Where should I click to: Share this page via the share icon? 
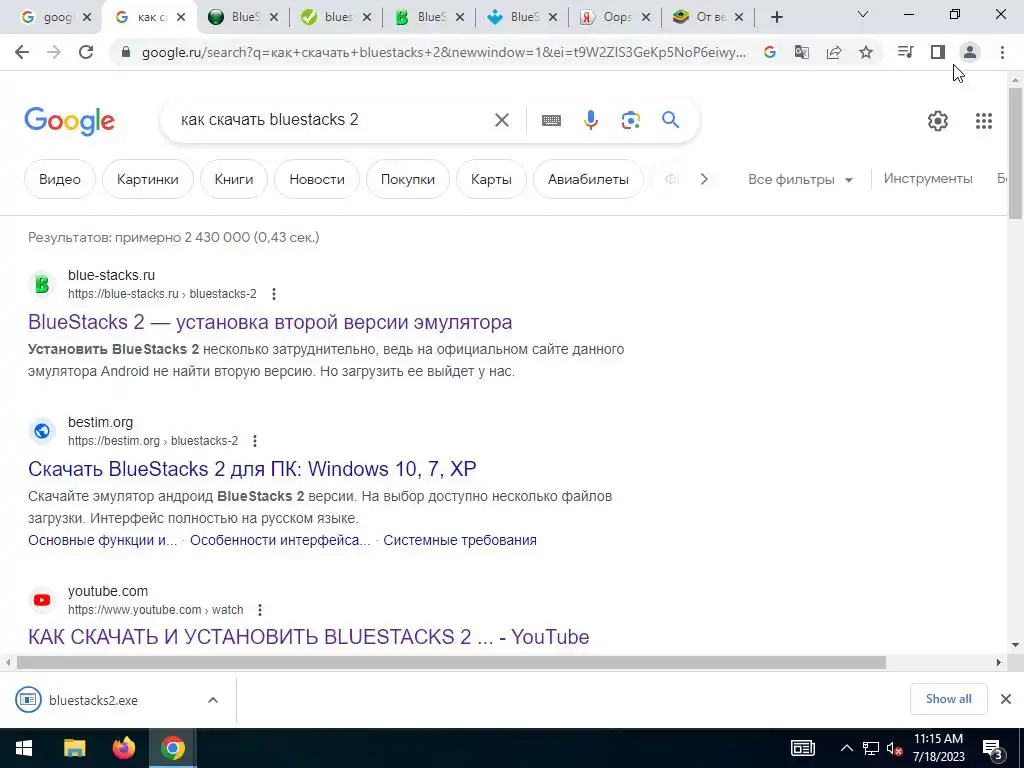[x=834, y=52]
